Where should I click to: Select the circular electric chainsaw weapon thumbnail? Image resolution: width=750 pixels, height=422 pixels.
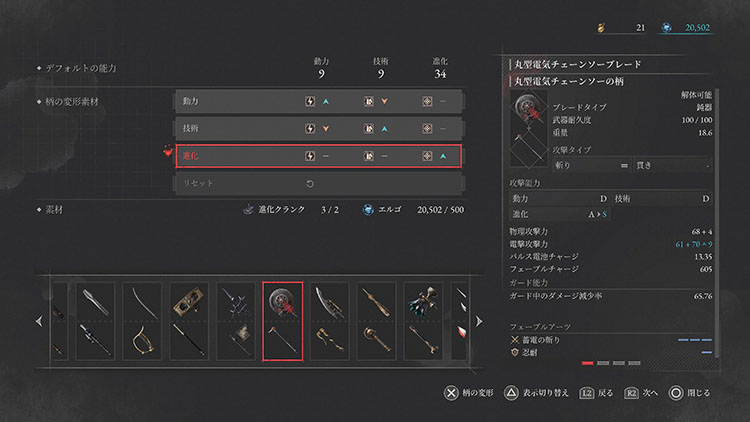tap(283, 321)
